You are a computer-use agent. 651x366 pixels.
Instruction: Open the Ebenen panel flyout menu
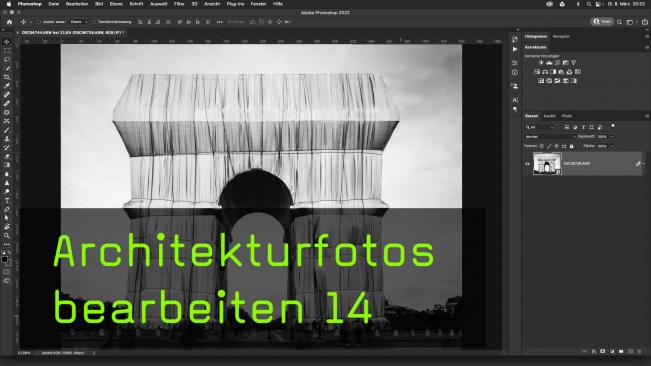647,116
